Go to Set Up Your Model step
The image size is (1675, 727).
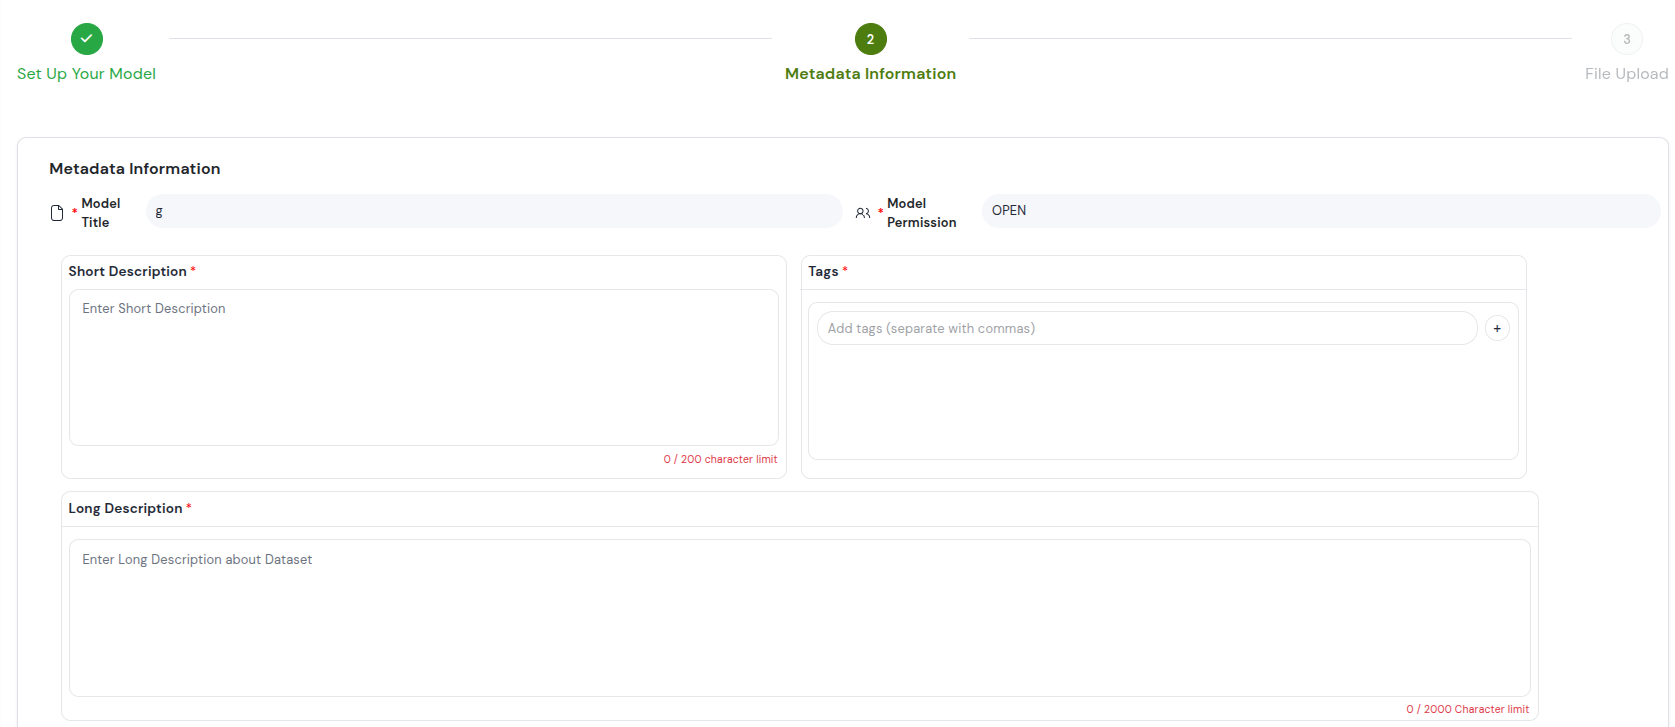click(86, 74)
